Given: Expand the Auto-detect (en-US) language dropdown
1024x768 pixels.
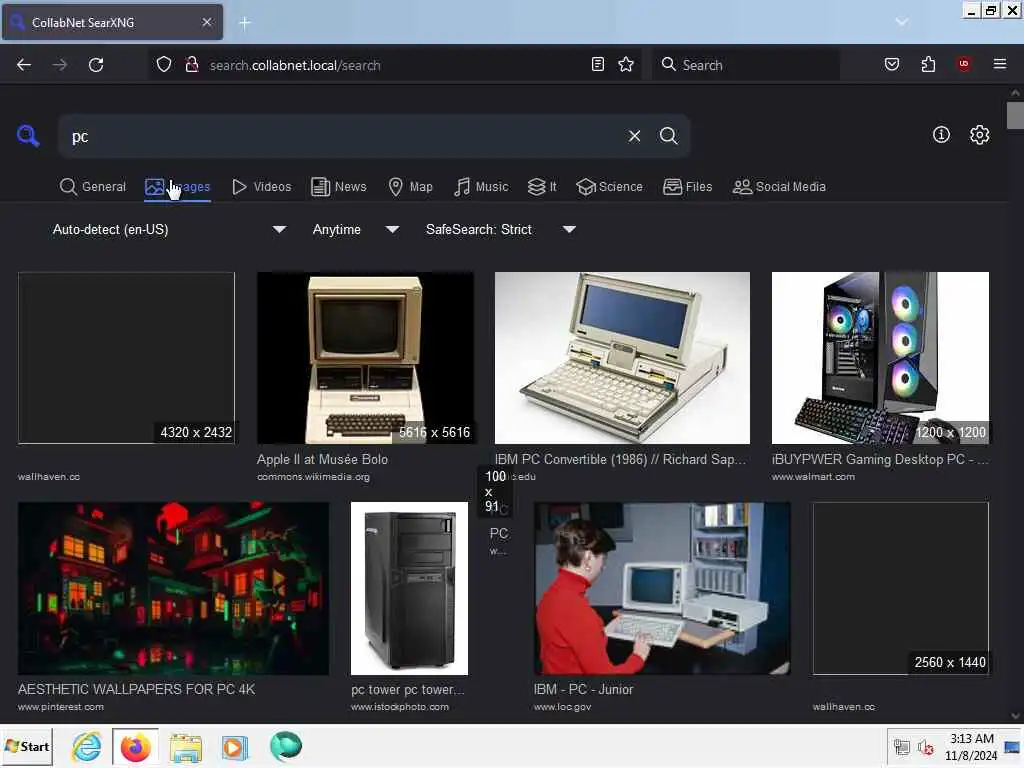Looking at the screenshot, I should [169, 229].
